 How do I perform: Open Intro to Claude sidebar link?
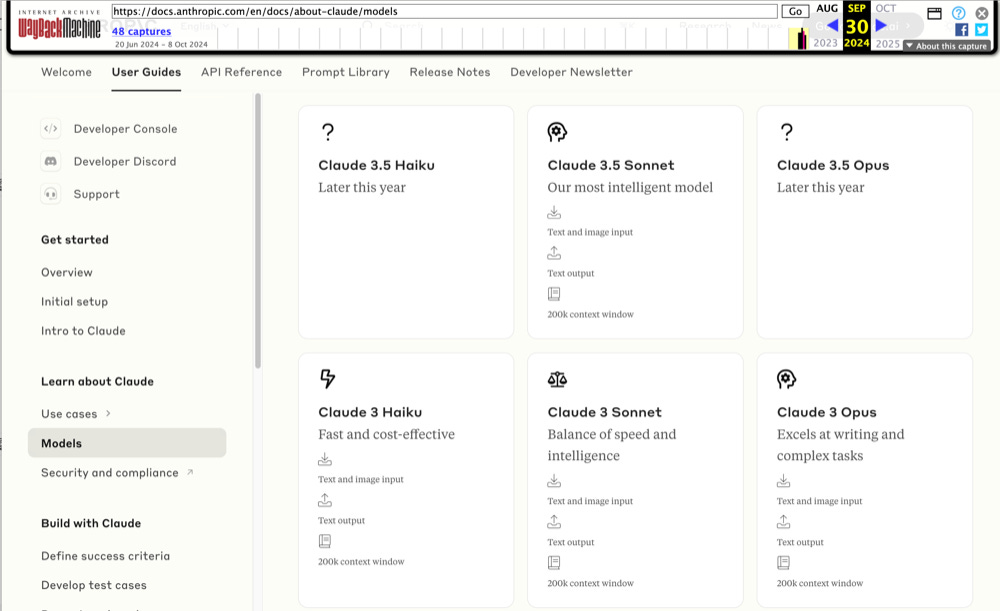tap(84, 331)
